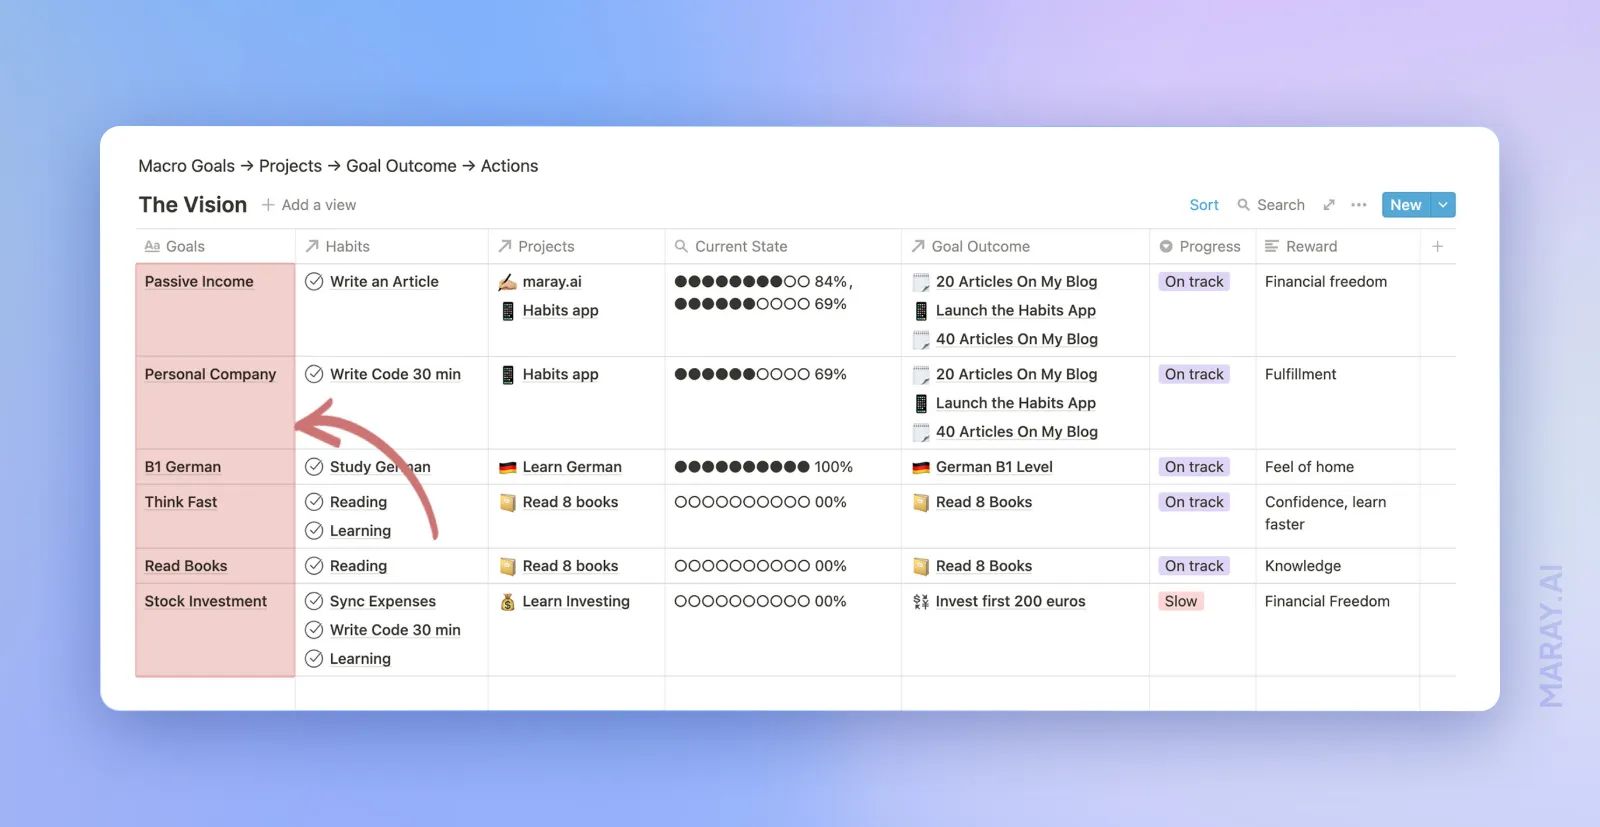Toggle Learning check in Stock Investment row
The width and height of the screenshot is (1600, 827).
click(x=314, y=659)
